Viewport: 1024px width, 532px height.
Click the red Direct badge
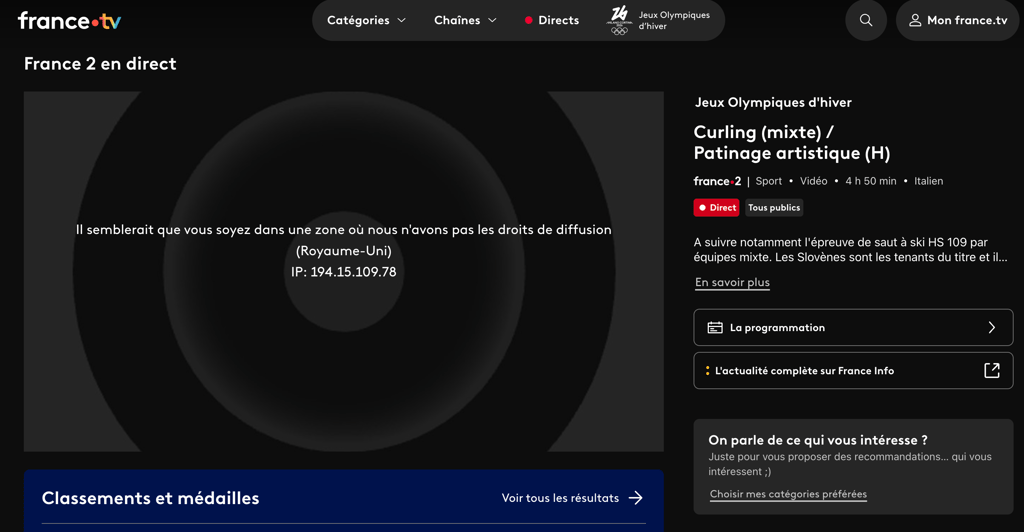[716, 208]
